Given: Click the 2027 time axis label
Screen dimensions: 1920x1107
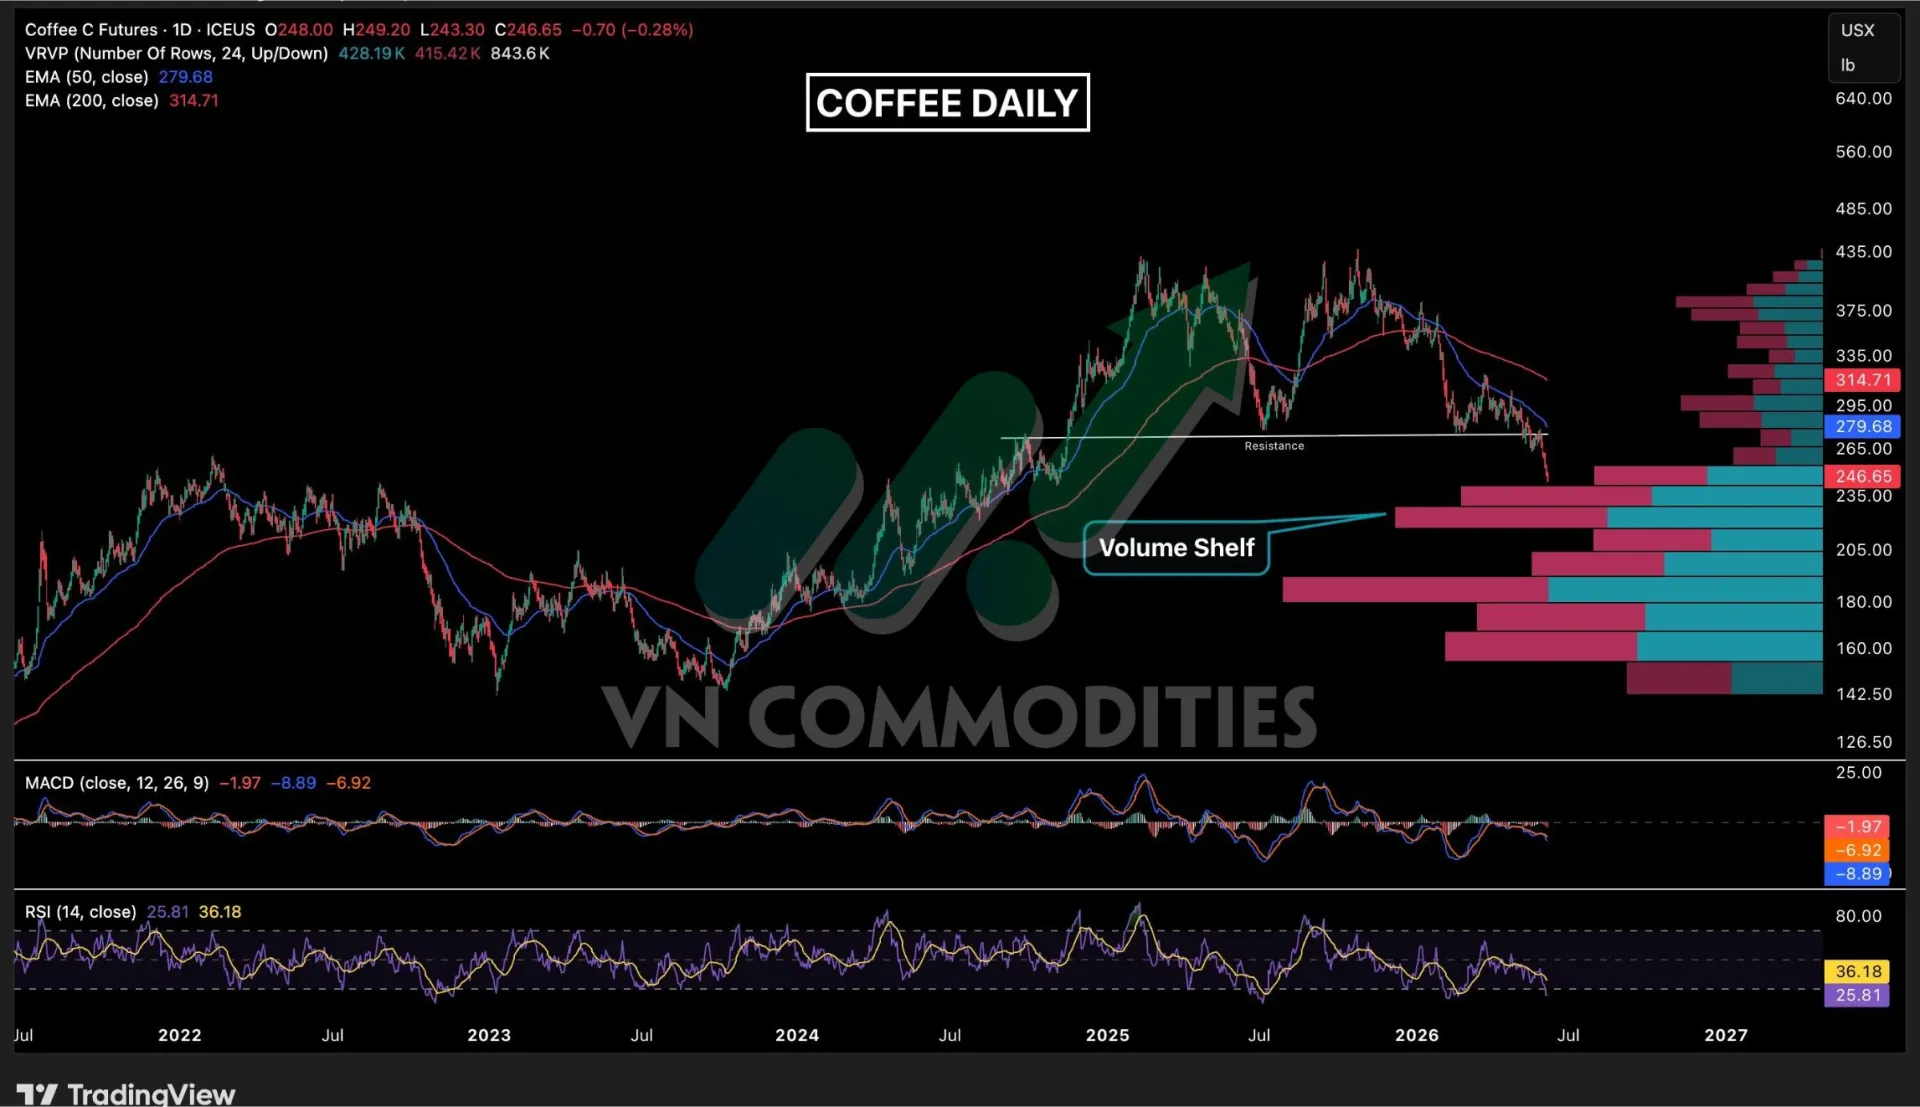Looking at the screenshot, I should [x=1726, y=1036].
